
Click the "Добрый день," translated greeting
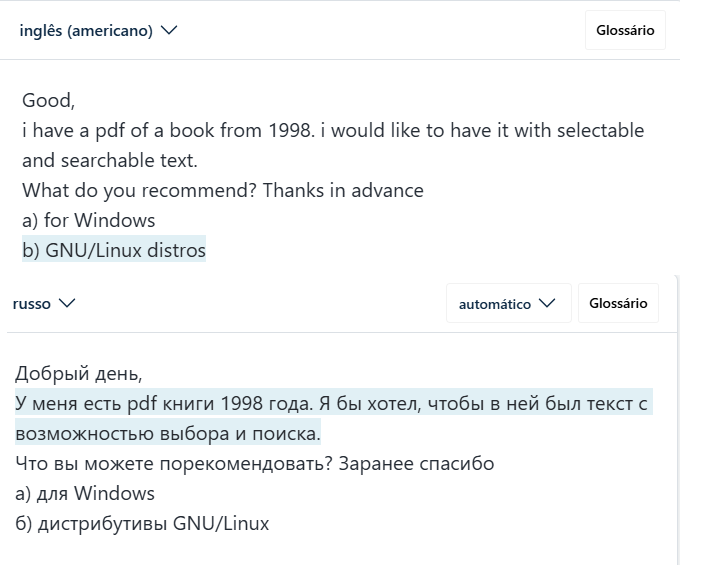pyautogui.click(x=79, y=375)
